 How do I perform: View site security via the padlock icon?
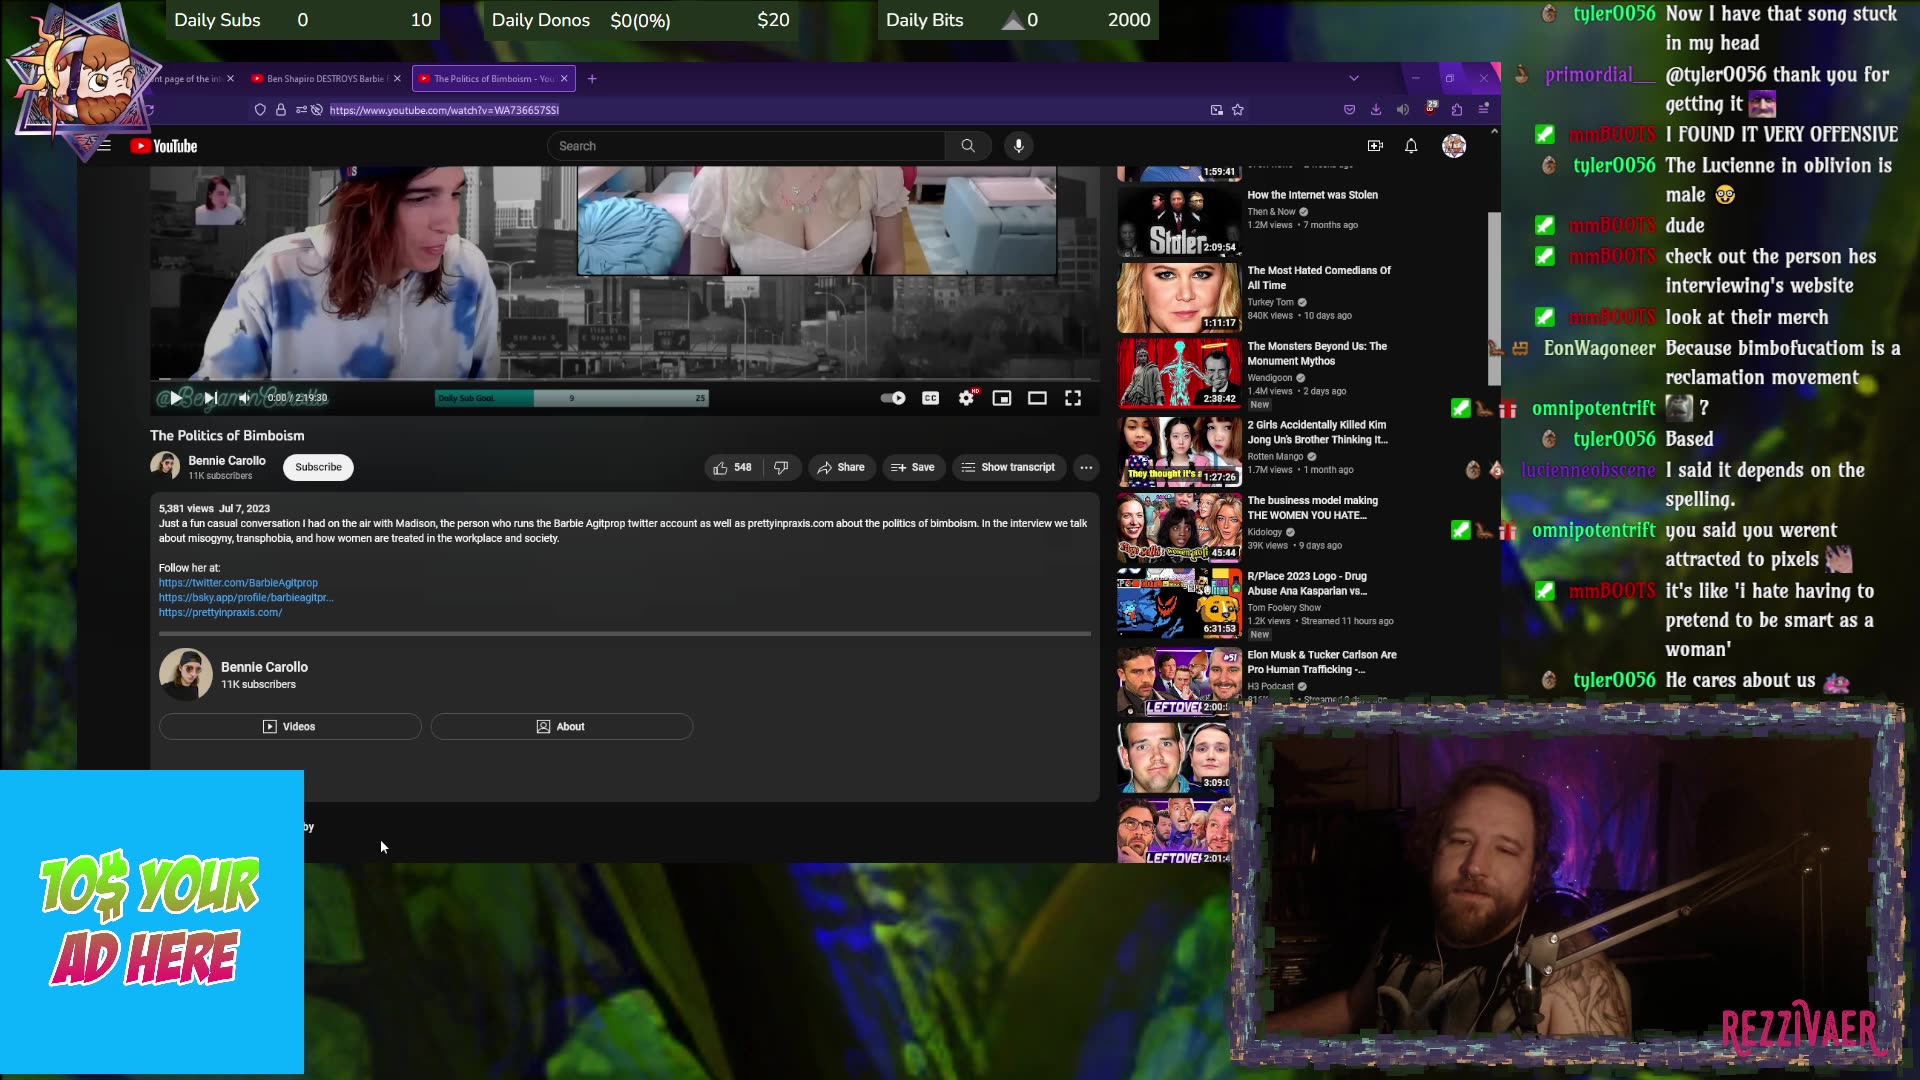tap(281, 110)
